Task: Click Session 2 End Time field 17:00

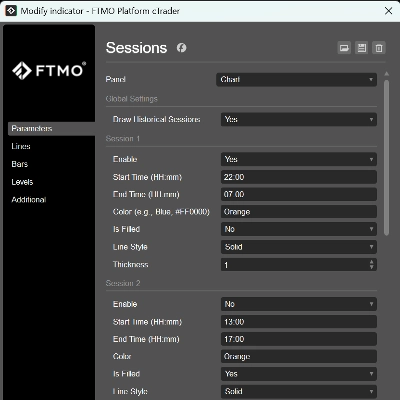Action: (299, 339)
